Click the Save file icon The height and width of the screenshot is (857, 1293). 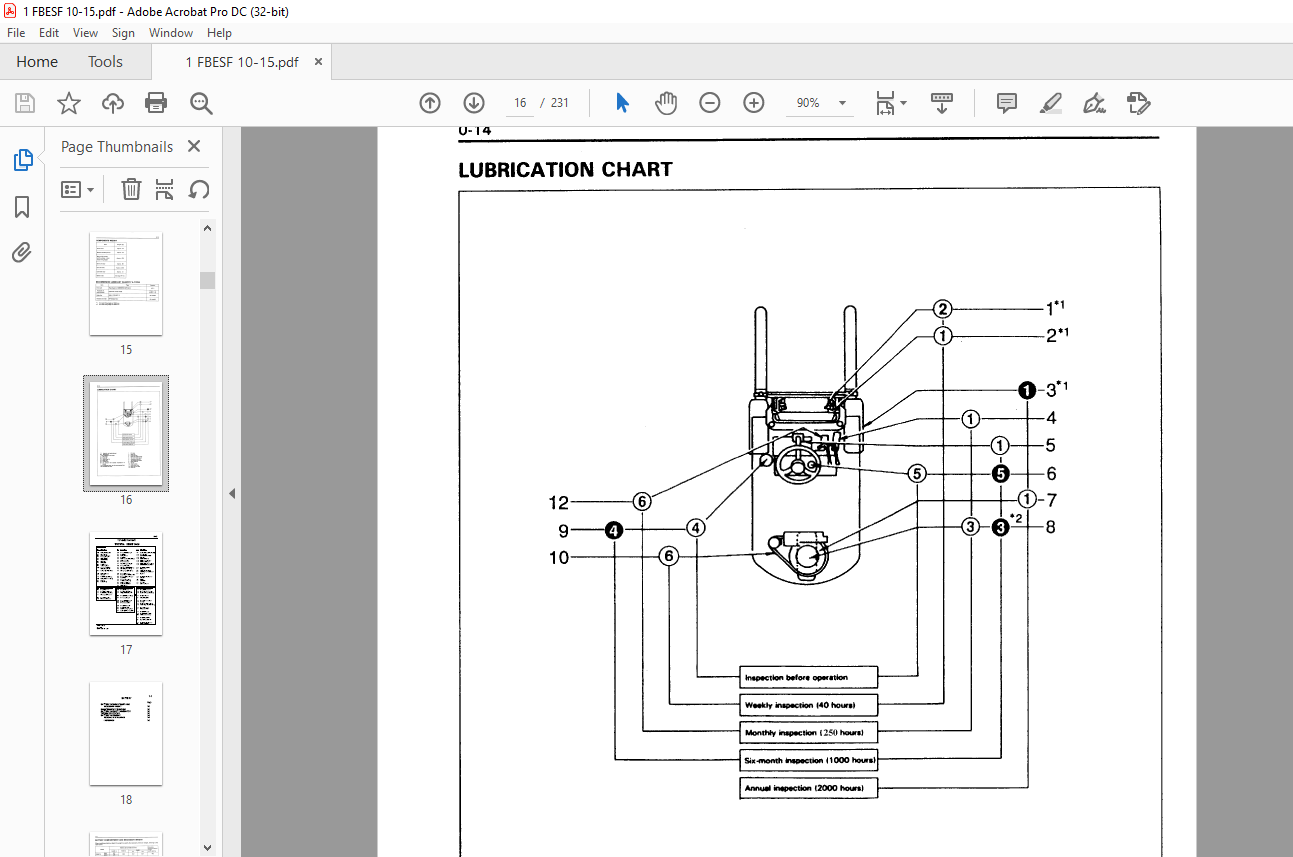[25, 103]
